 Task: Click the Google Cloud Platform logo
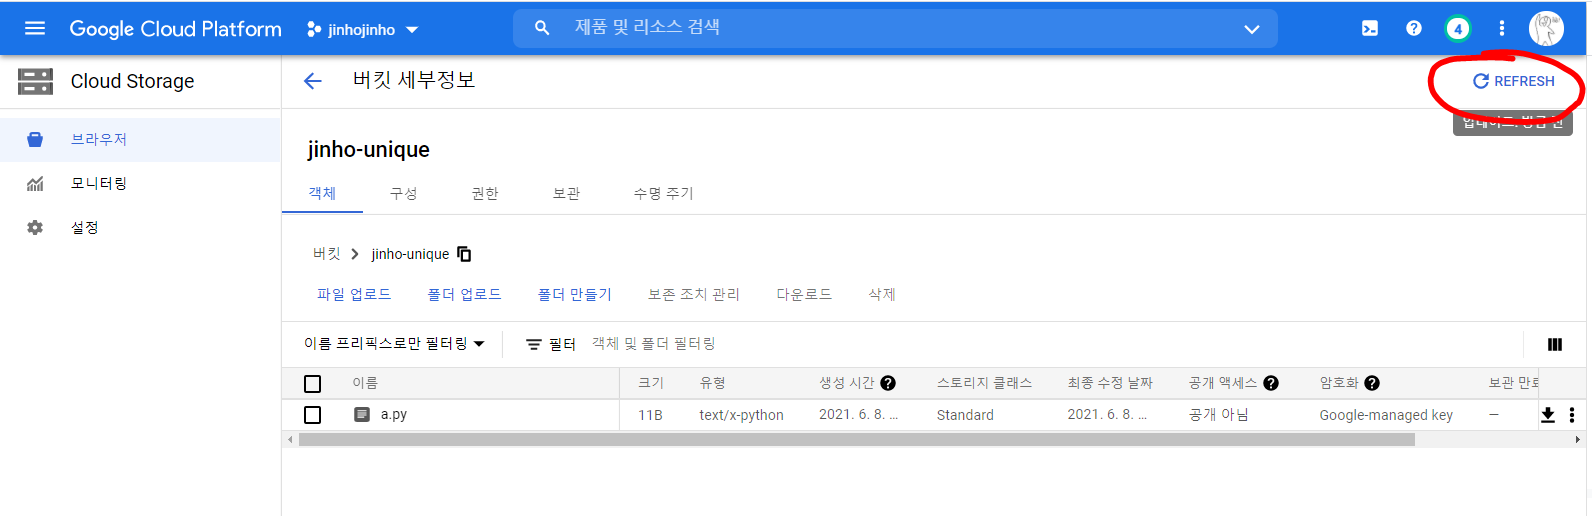(x=175, y=29)
